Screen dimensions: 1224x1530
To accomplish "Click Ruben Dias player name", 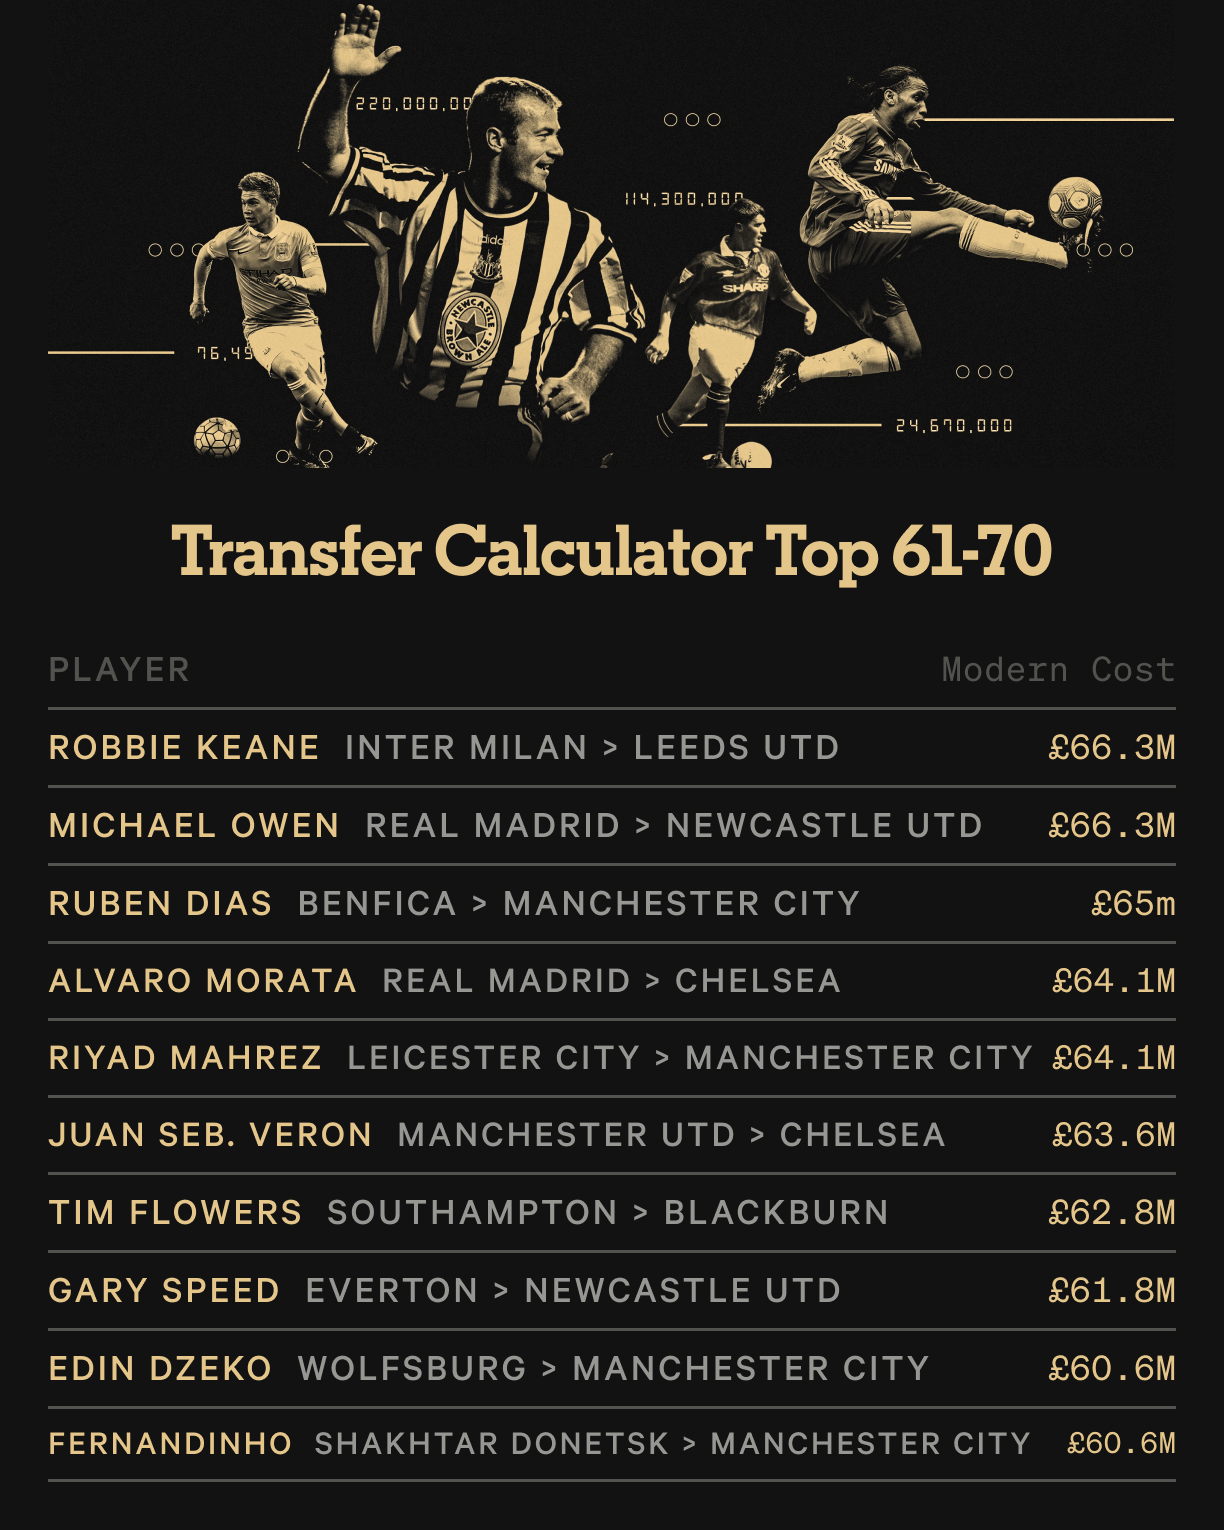I will (160, 904).
